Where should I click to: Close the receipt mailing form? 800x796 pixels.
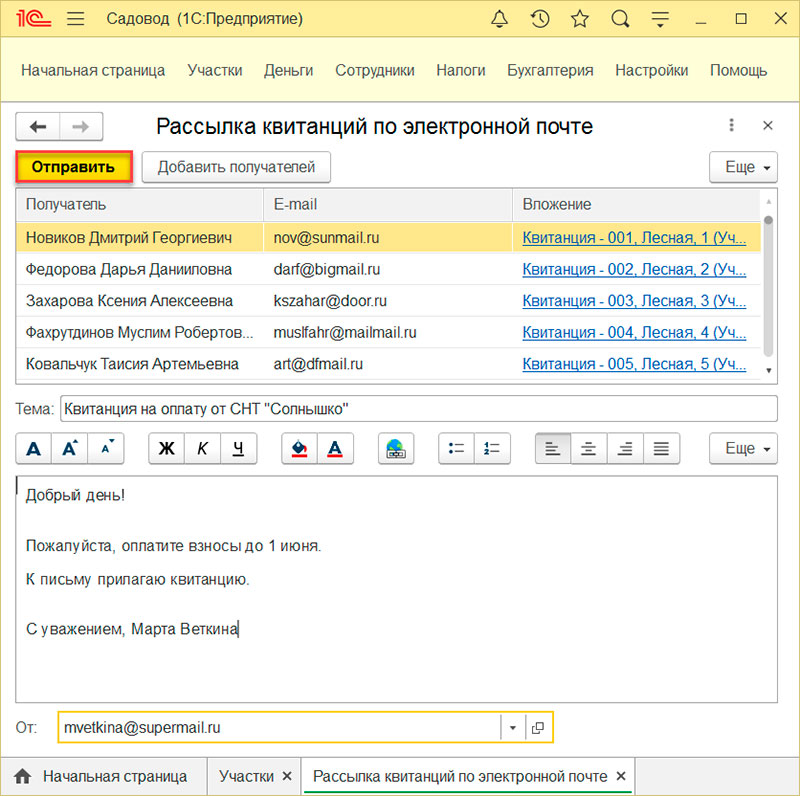pos(767,126)
